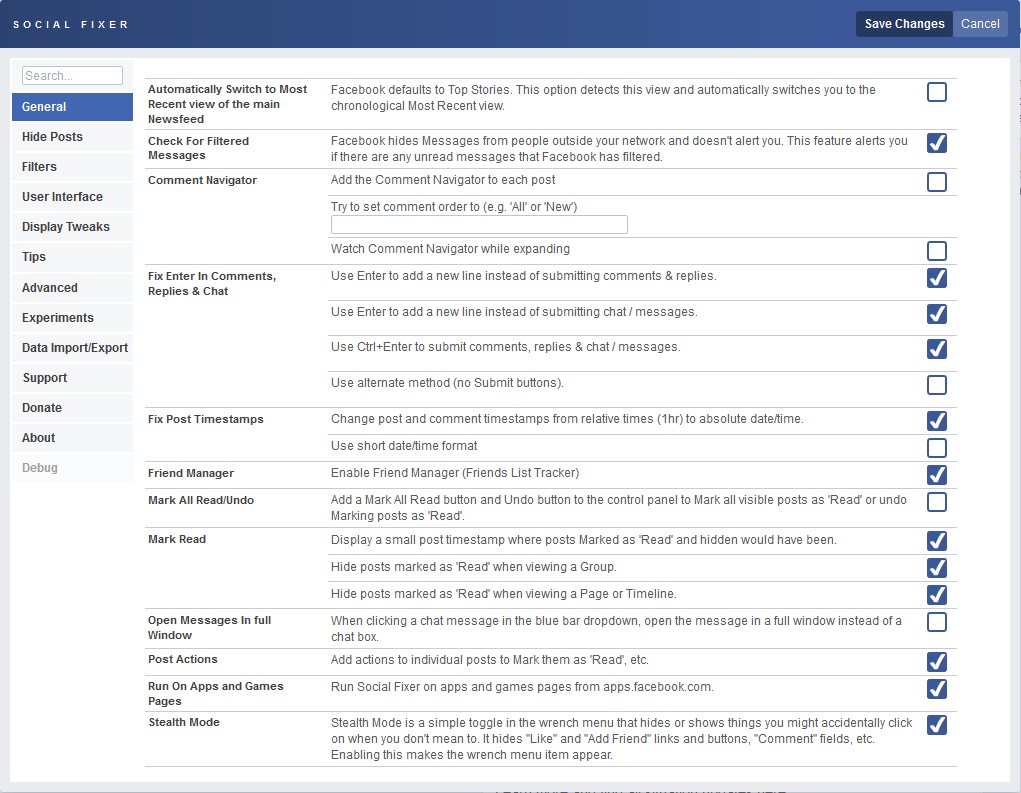Enable Use short date/time format
1021x793 pixels.
click(936, 448)
